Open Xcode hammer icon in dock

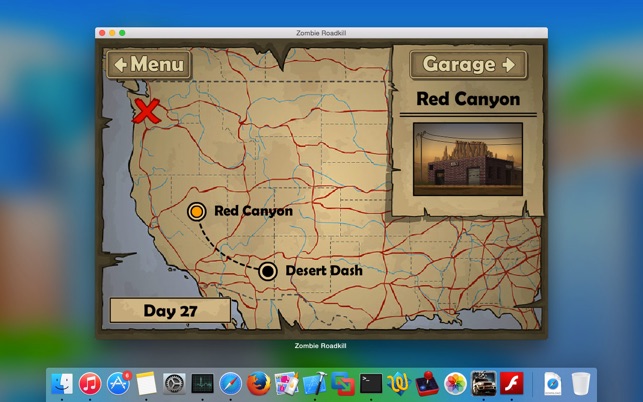point(315,384)
